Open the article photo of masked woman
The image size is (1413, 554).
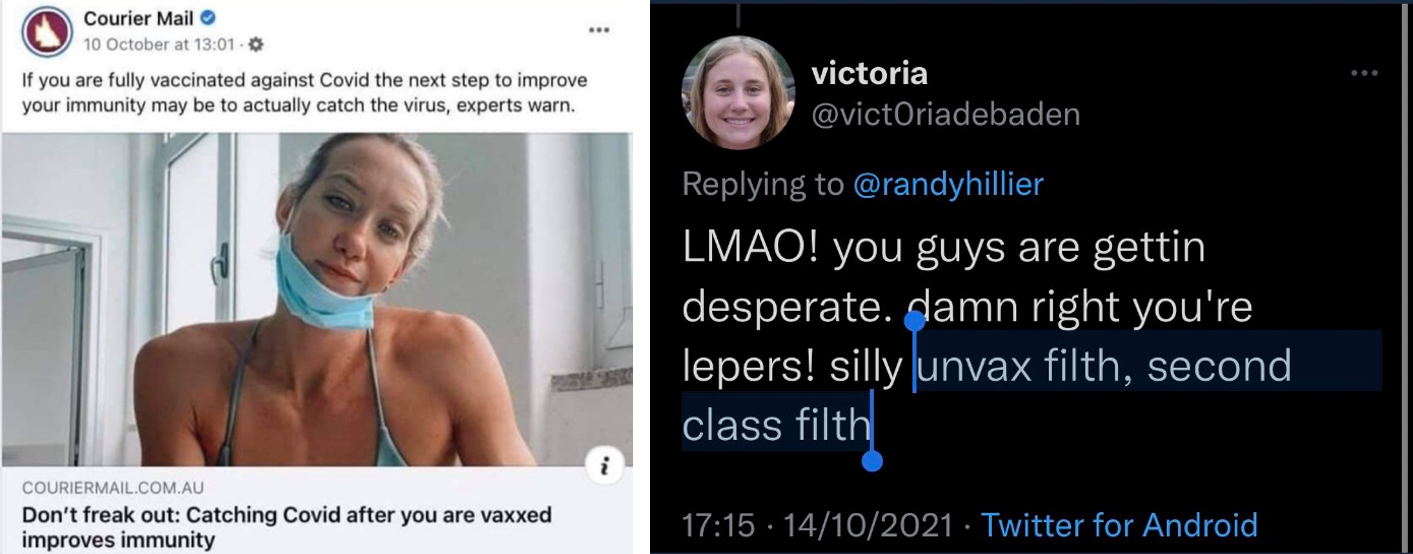[317, 299]
